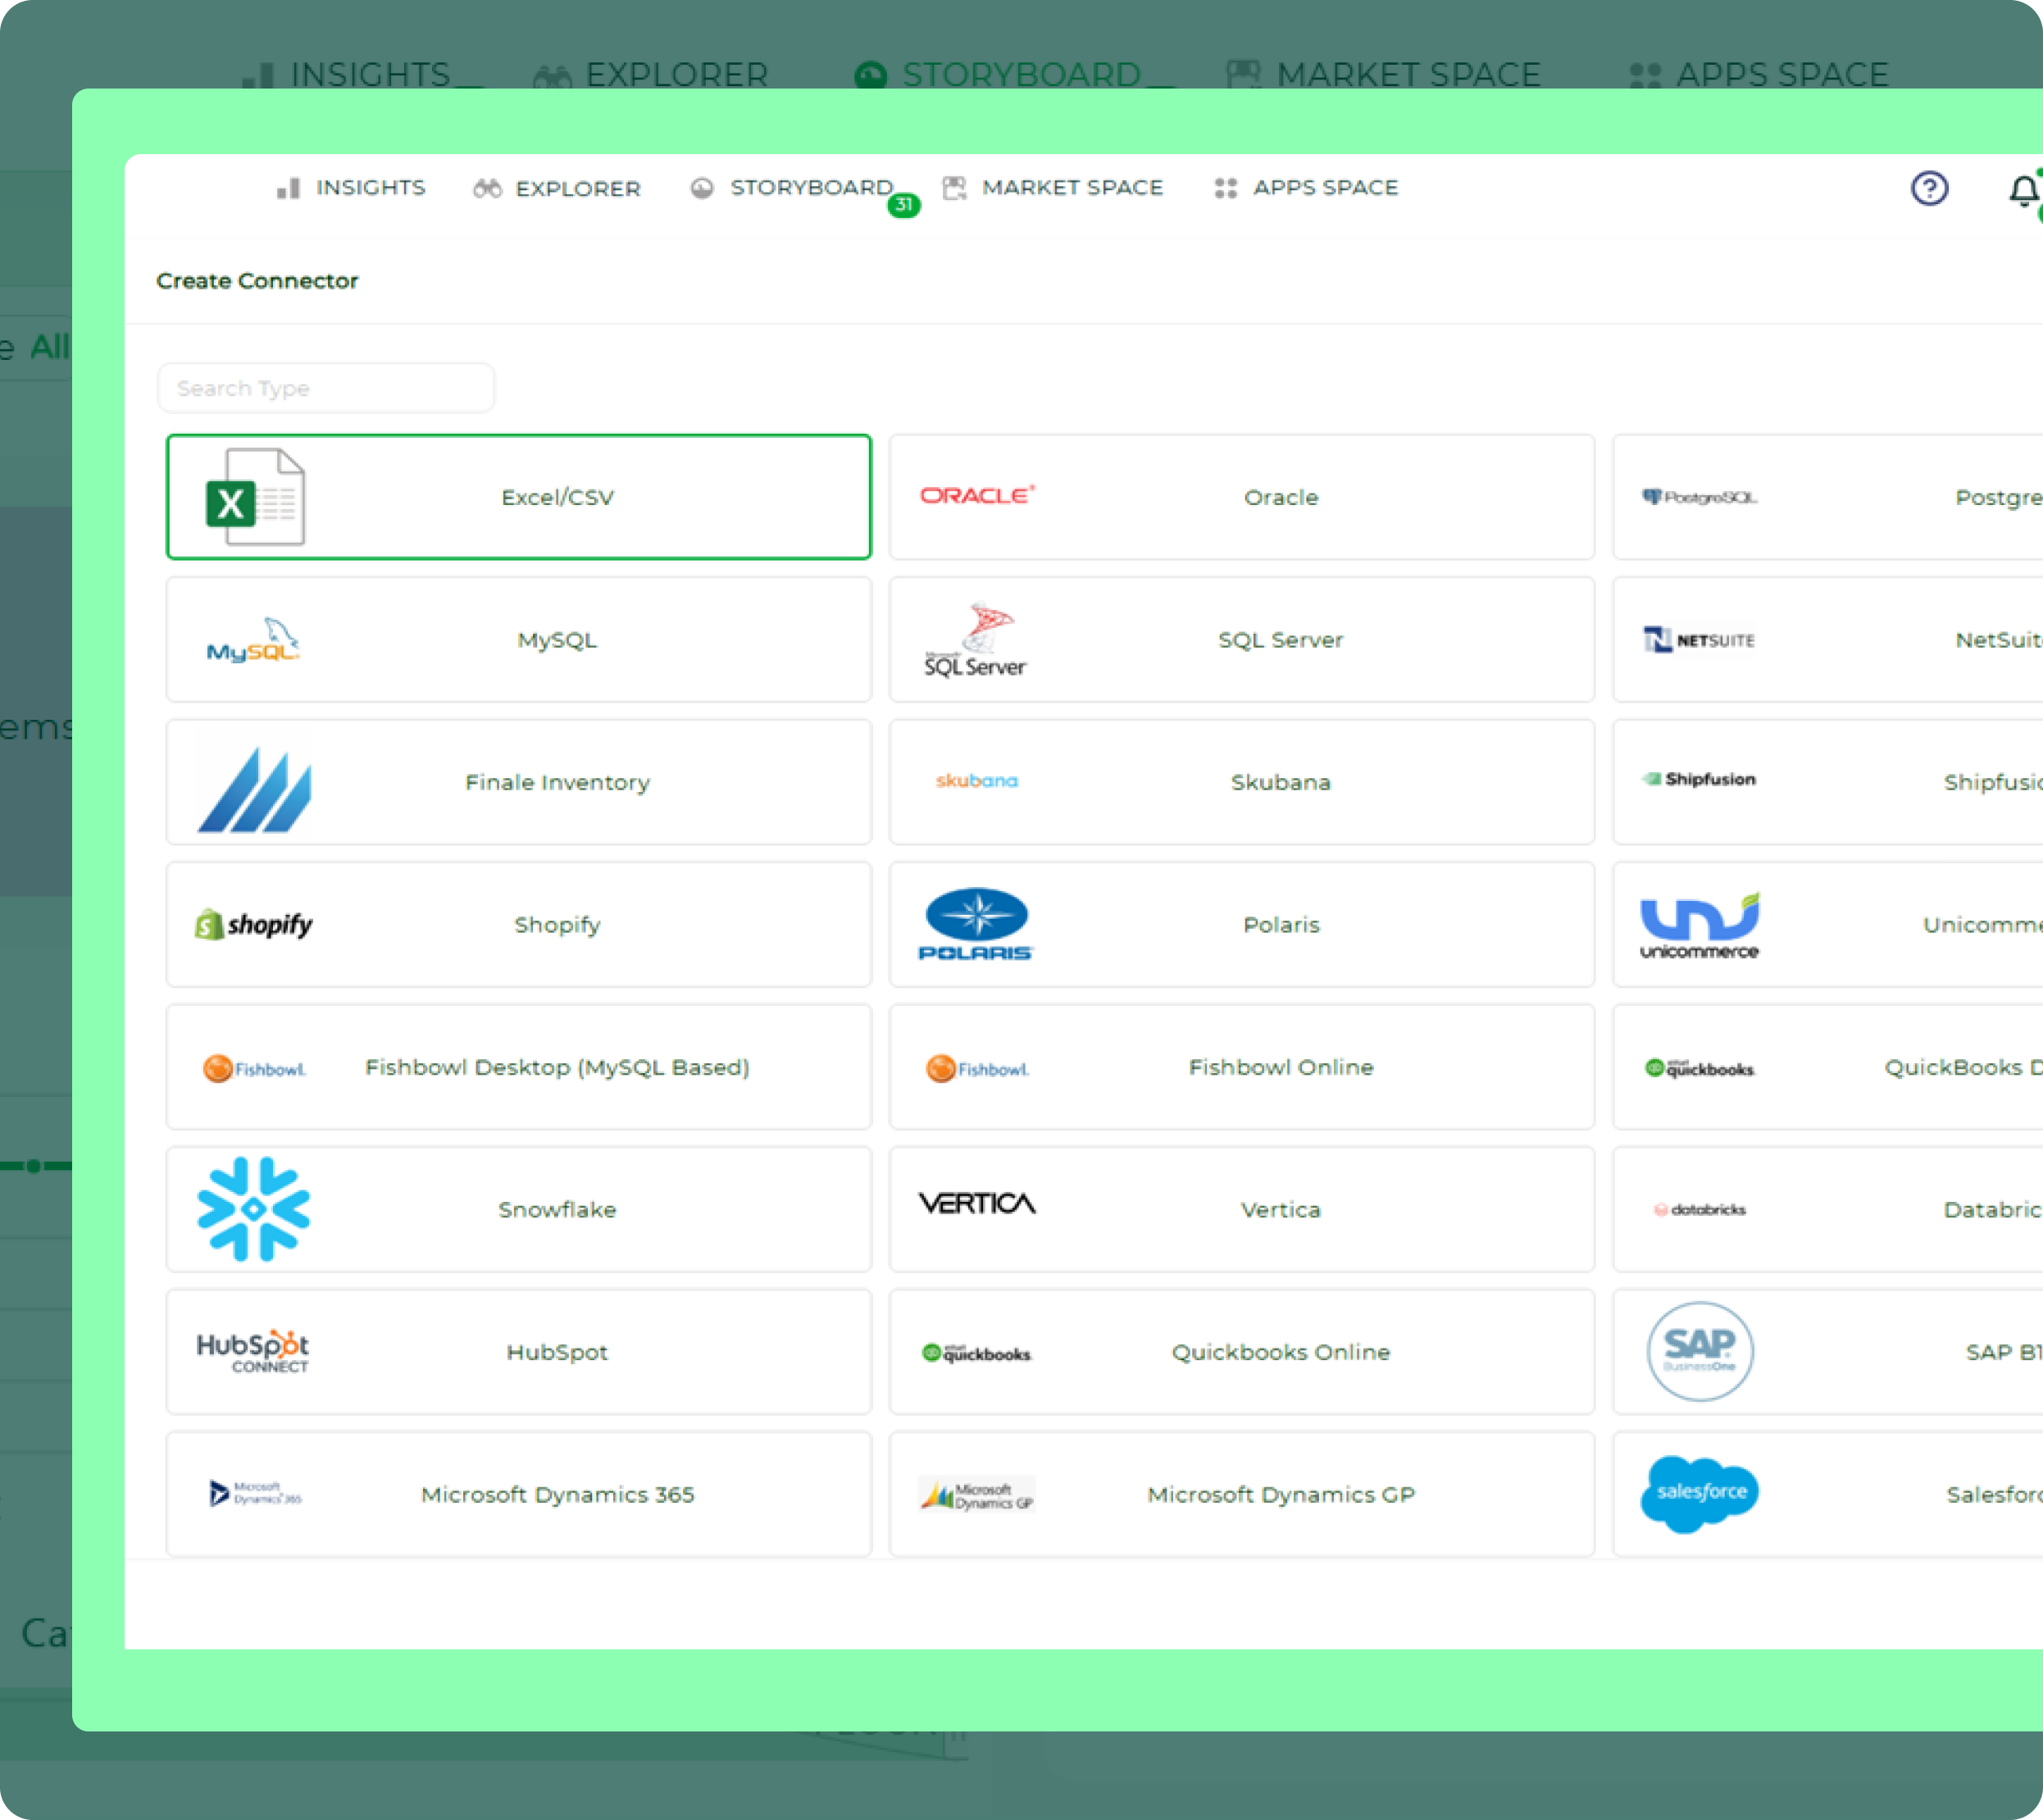
Task: Click the Create Connector heading
Action: click(x=257, y=281)
